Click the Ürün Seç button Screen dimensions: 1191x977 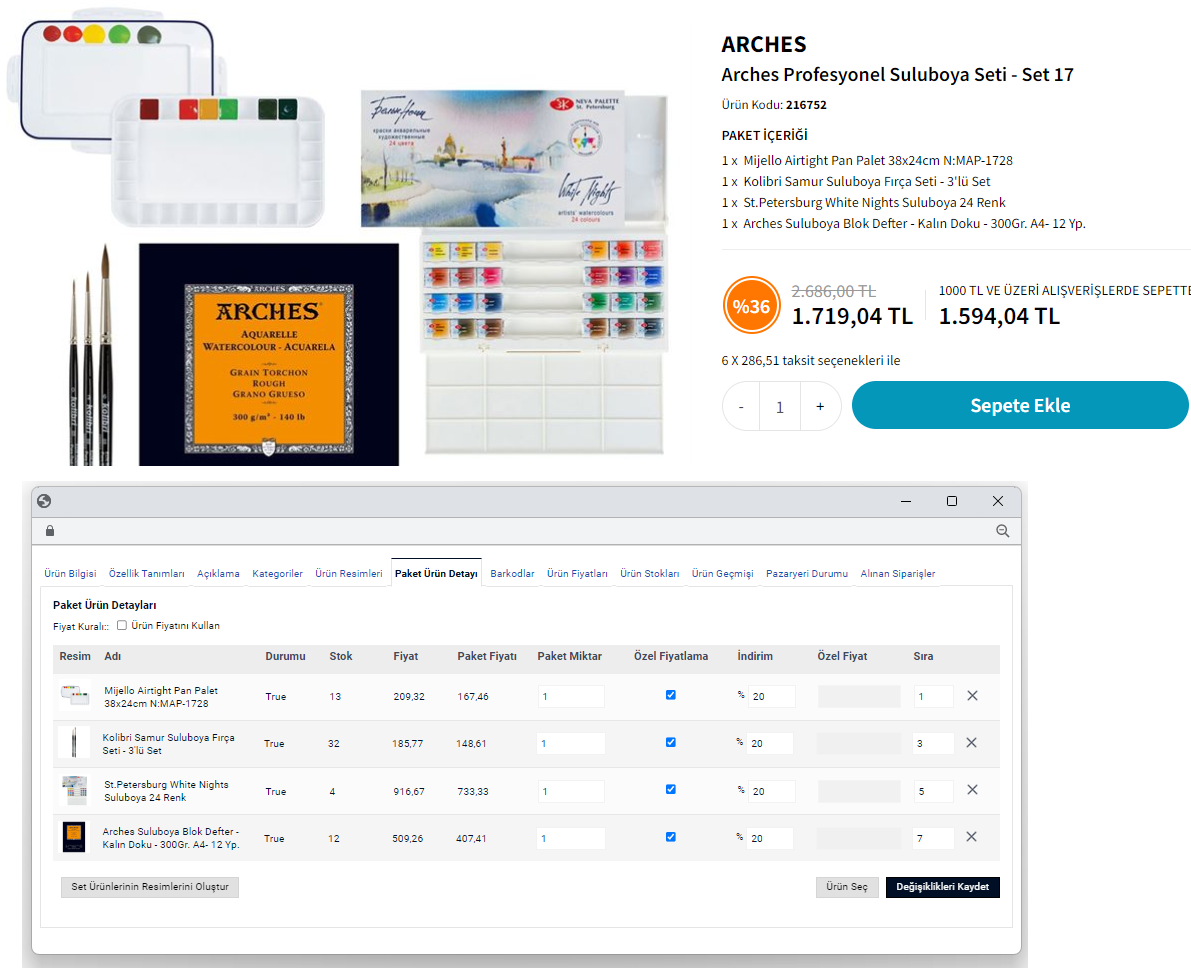click(x=847, y=887)
